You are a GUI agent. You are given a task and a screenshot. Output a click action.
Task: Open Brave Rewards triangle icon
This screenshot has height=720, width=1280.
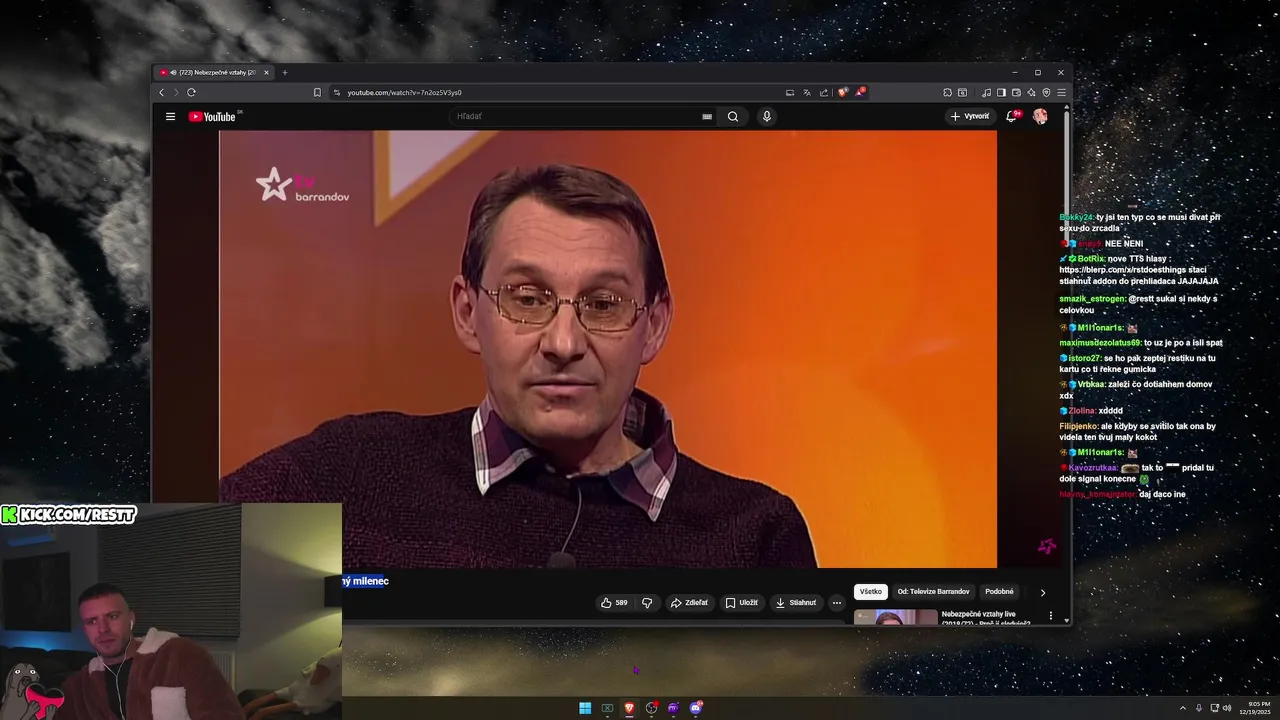pos(860,92)
